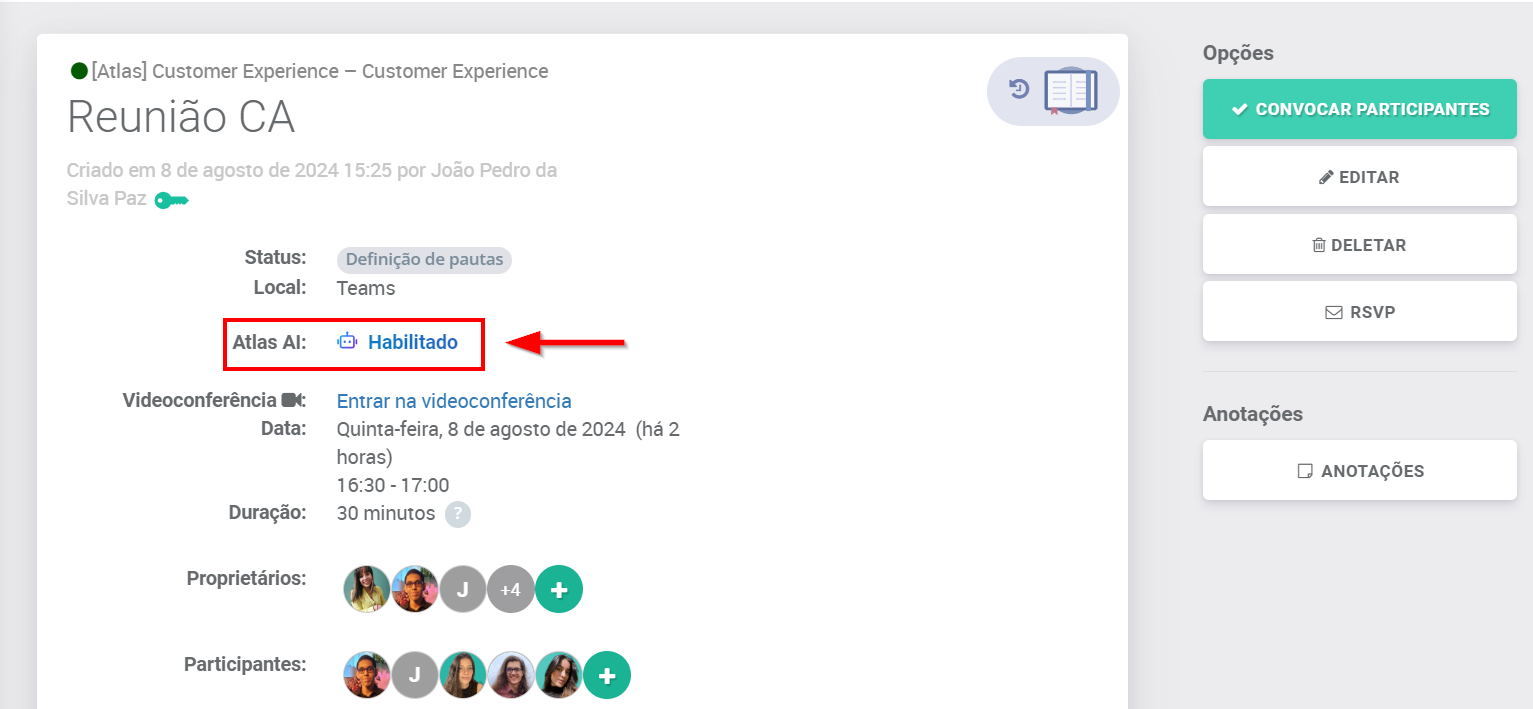Click the meeting history clock icon
Screen dimensions: 1533x709
click(1019, 89)
